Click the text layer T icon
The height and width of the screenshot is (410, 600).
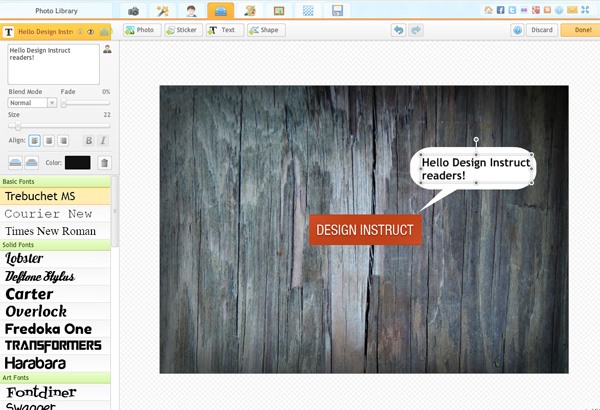tap(8, 32)
